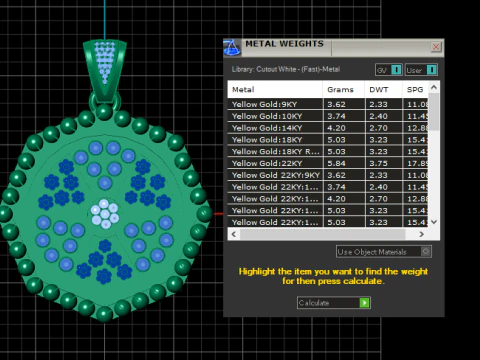Click the 2.40 DWT value for 10KY
Image resolution: width=480 pixels, height=360 pixels.
378,116
